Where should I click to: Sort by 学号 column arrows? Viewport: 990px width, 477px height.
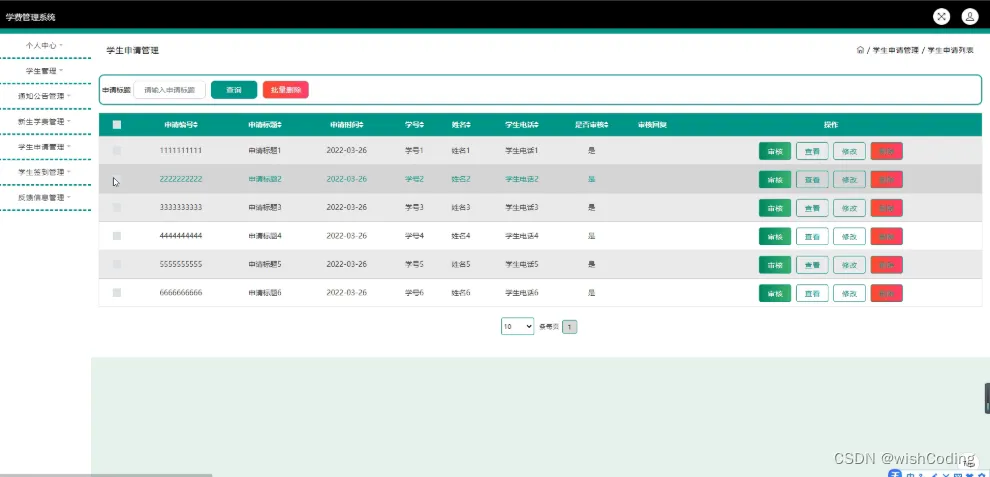click(x=422, y=125)
